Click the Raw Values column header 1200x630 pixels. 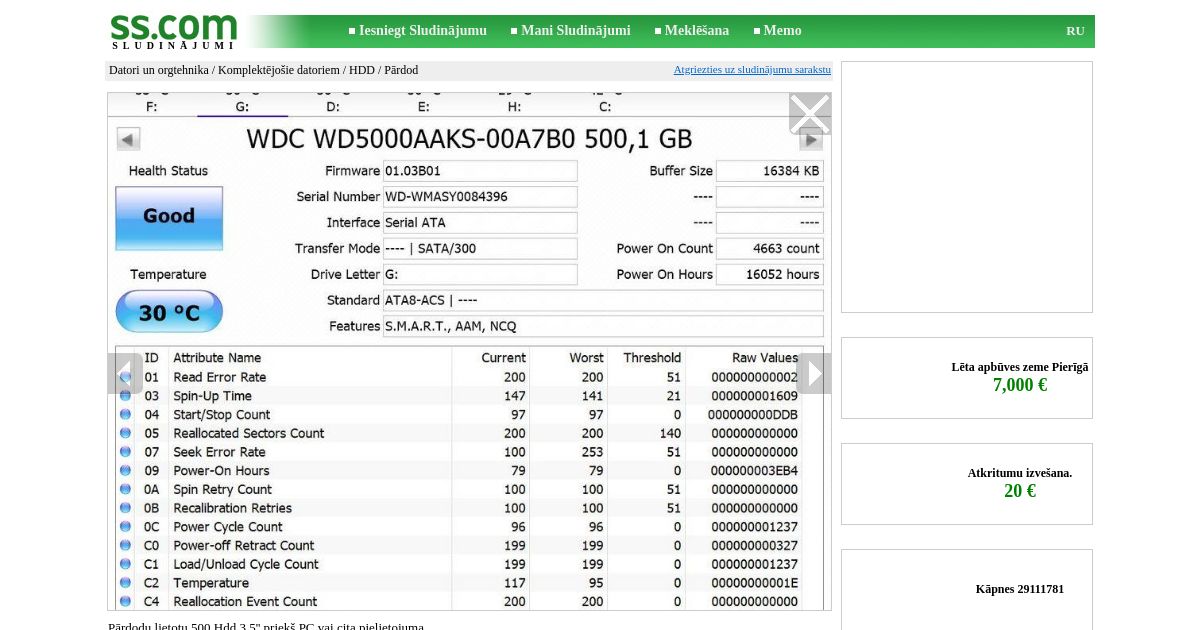[765, 358]
